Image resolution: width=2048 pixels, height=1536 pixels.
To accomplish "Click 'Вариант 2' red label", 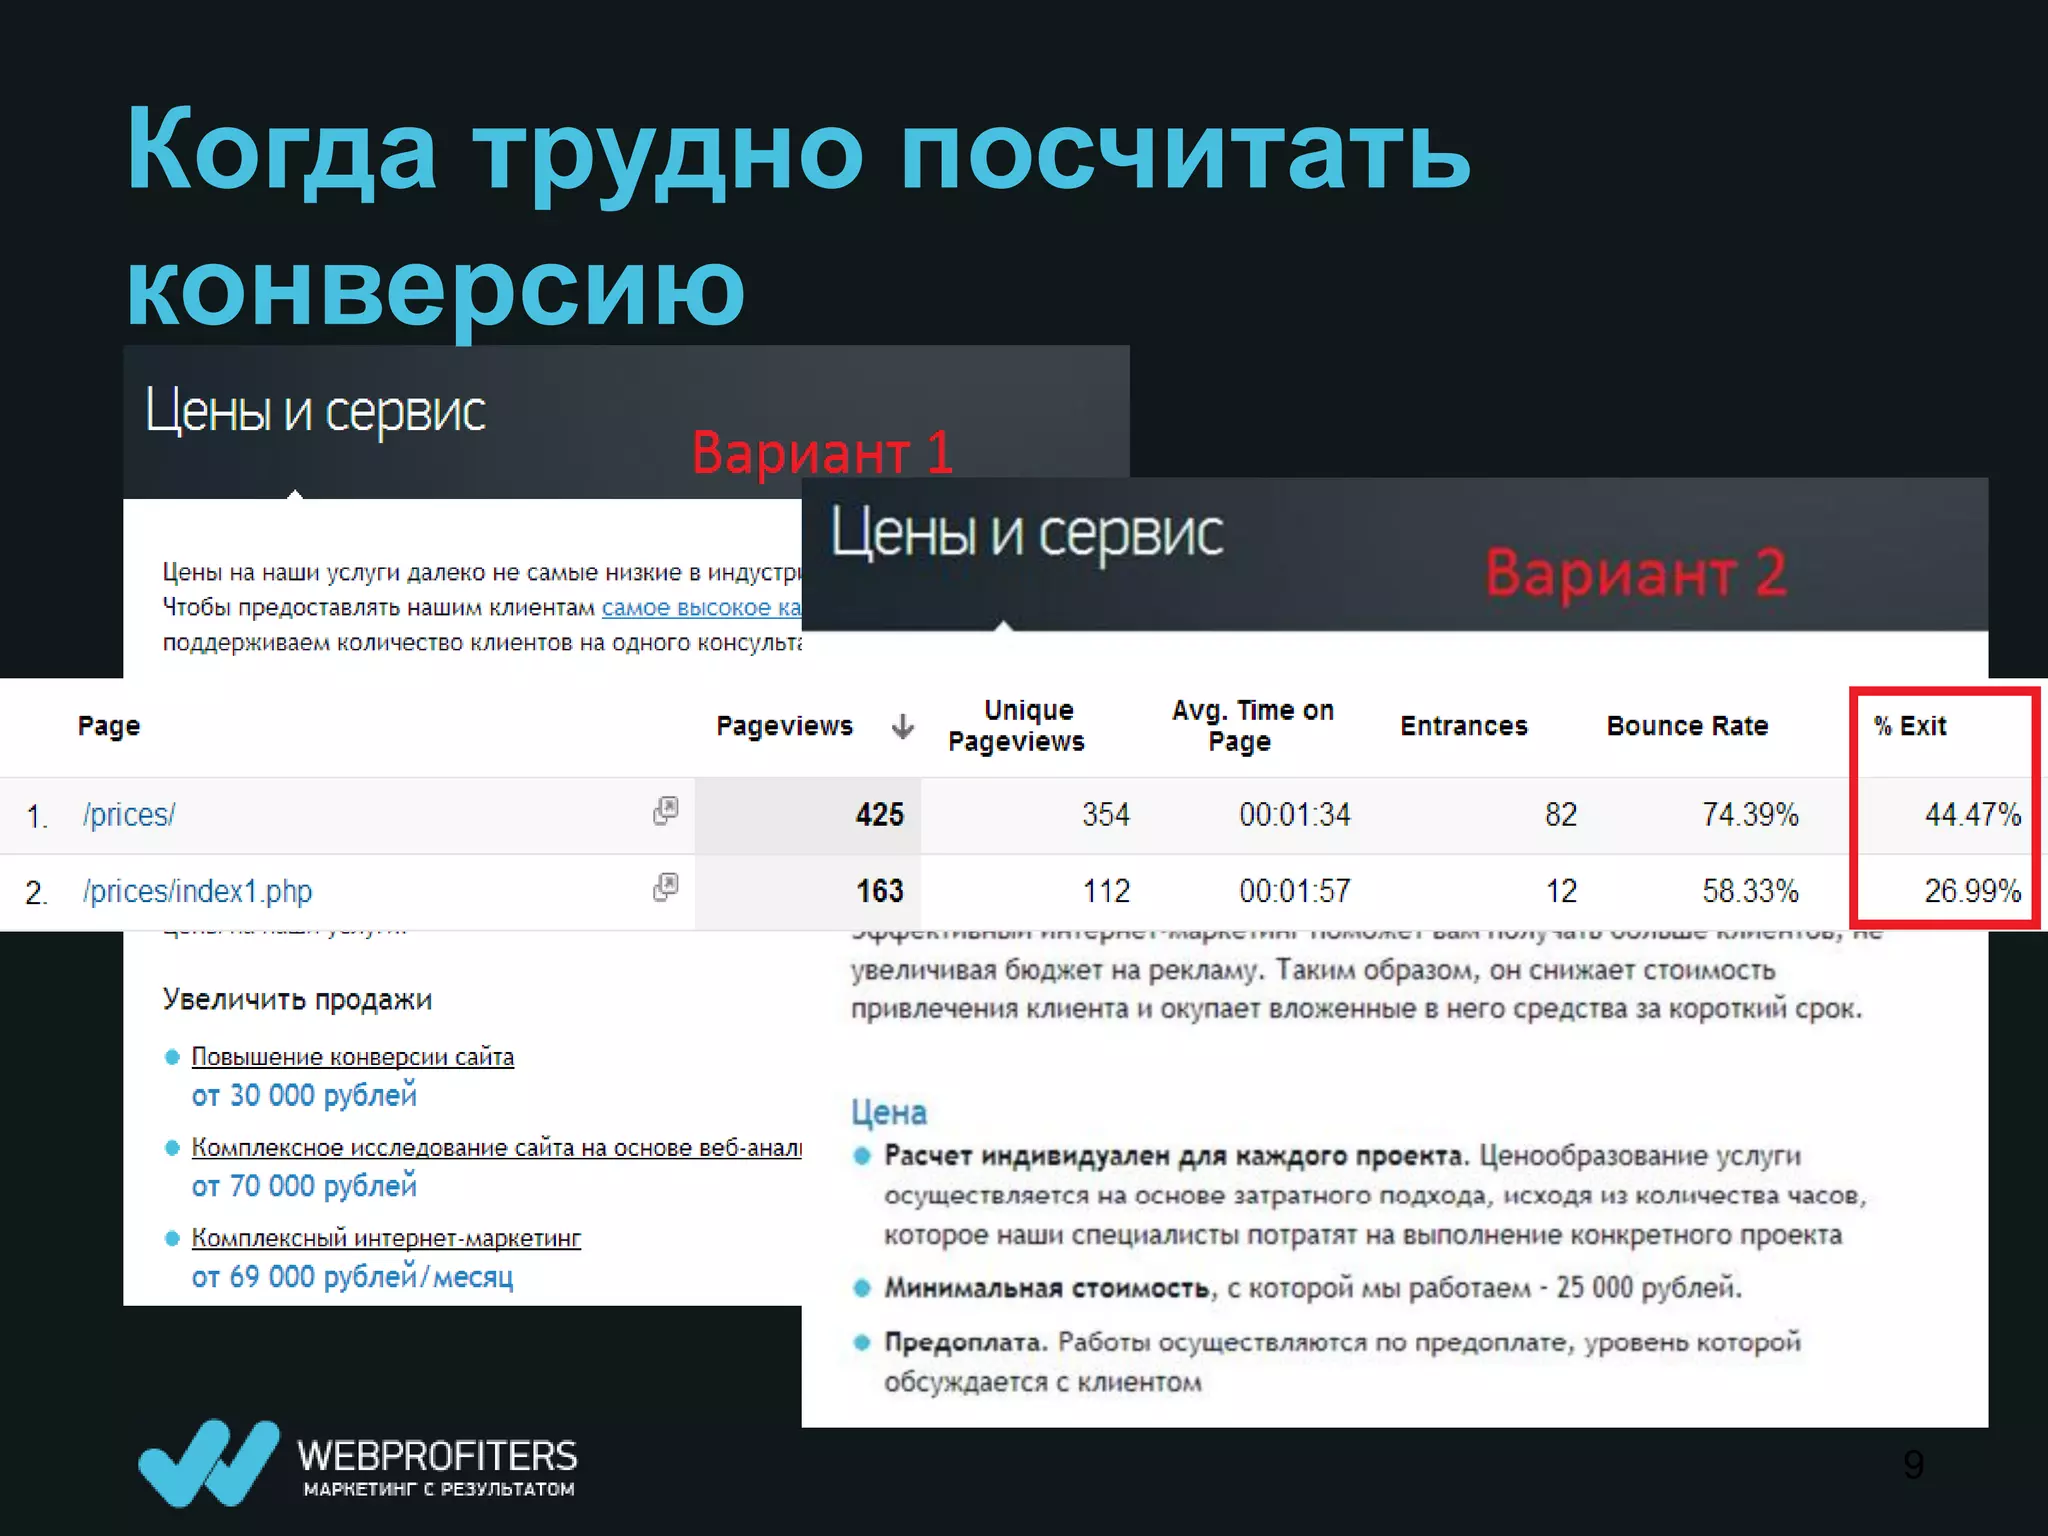I will pos(1636,573).
